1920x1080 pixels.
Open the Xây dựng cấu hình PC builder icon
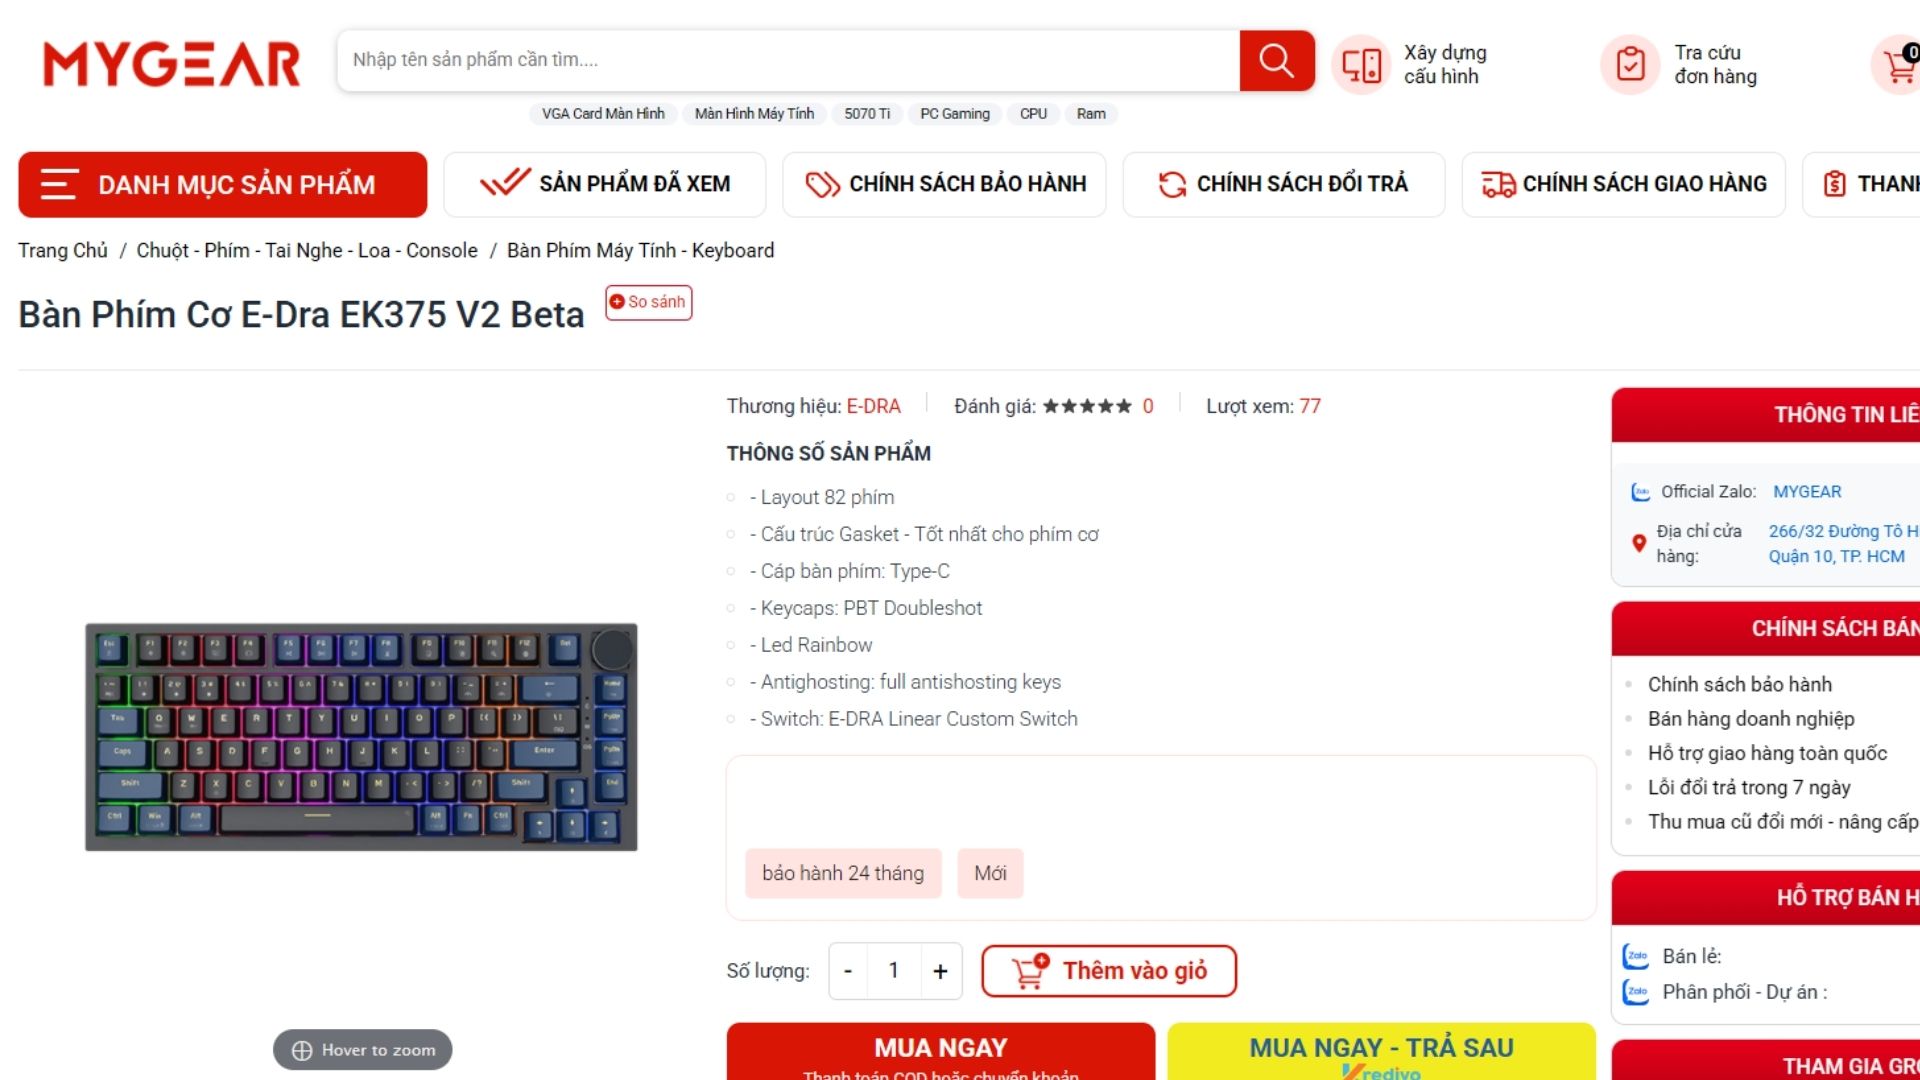1361,66
